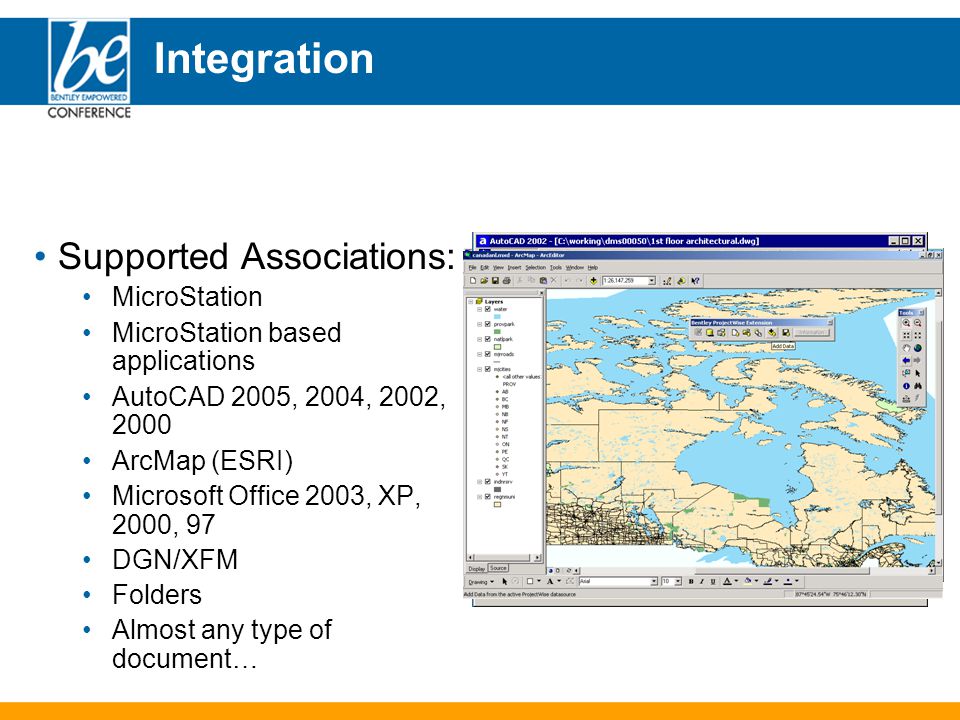Viewport: 960px width, 720px height.
Task: Switch to the Source tab
Action: tap(498, 568)
